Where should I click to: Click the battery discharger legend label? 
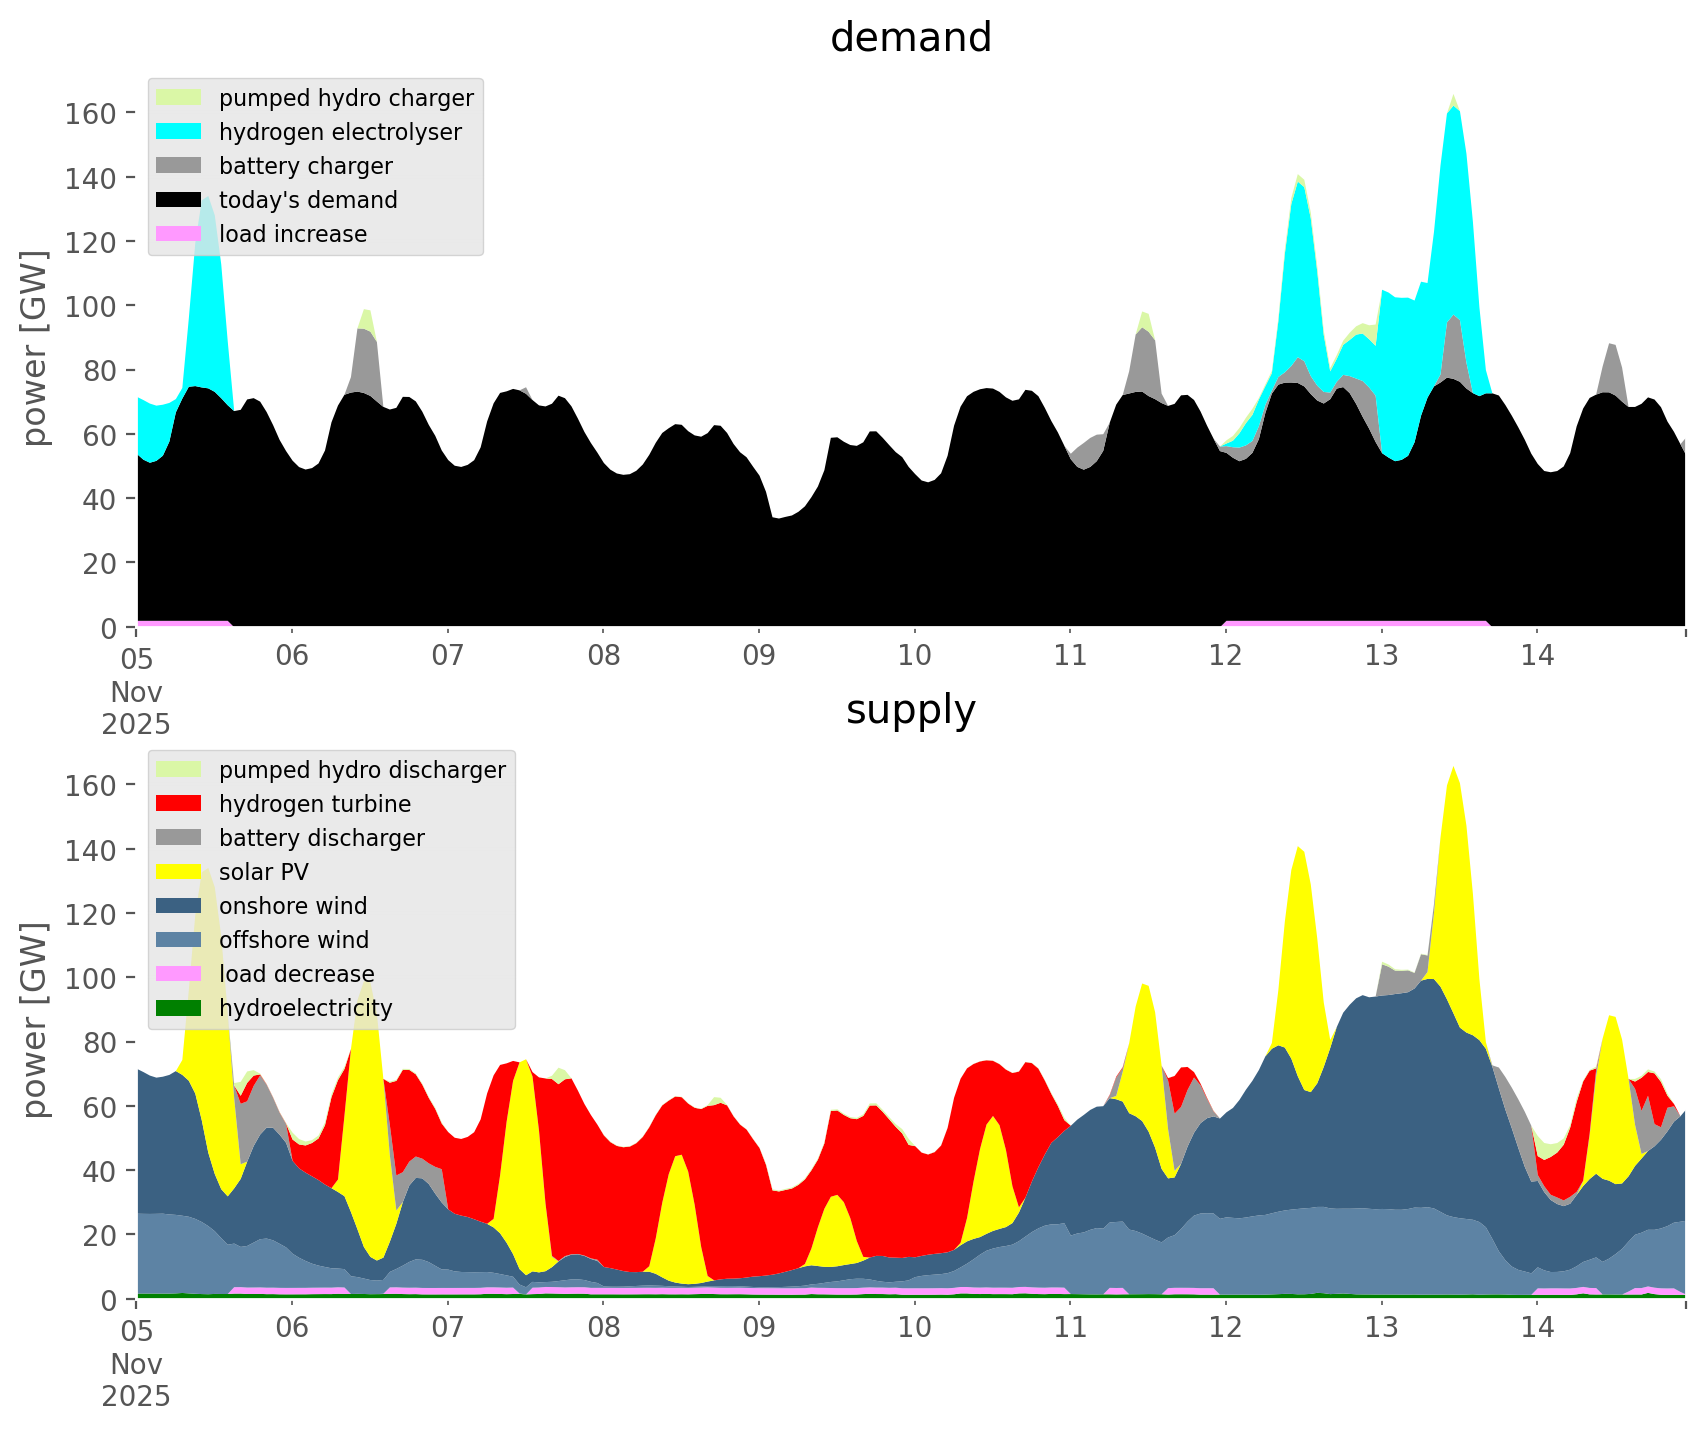click(321, 838)
